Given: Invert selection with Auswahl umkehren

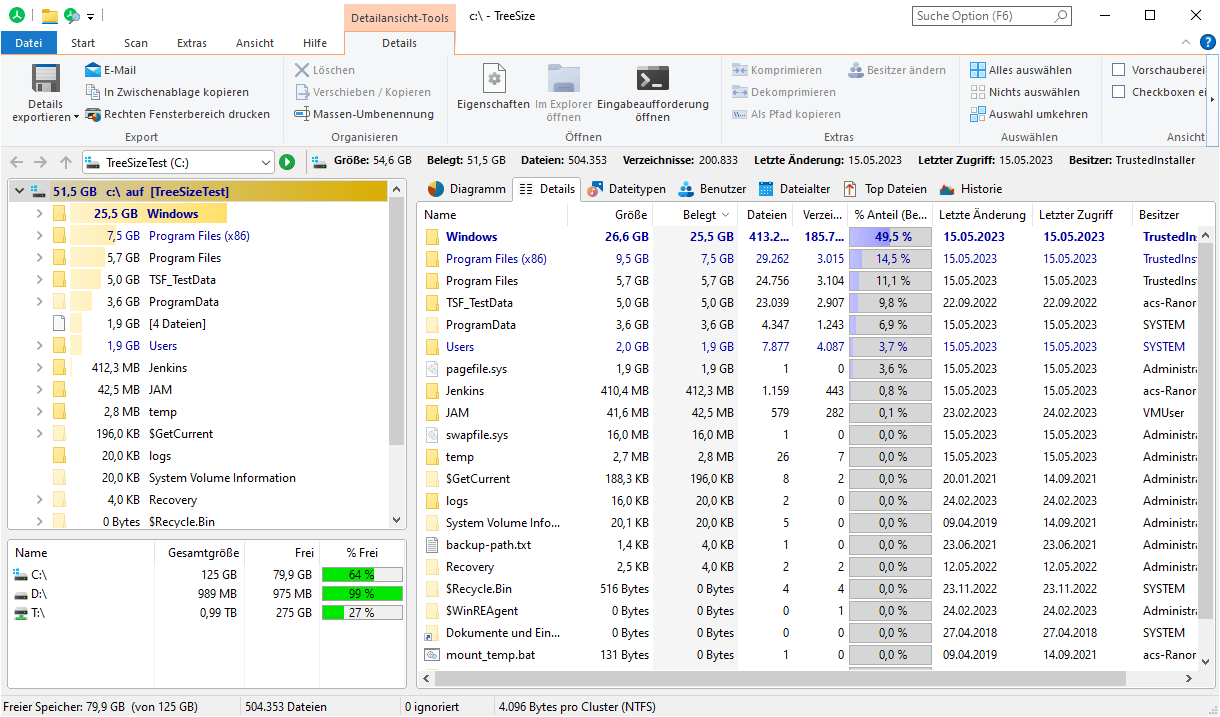Looking at the screenshot, I should point(1029,114).
